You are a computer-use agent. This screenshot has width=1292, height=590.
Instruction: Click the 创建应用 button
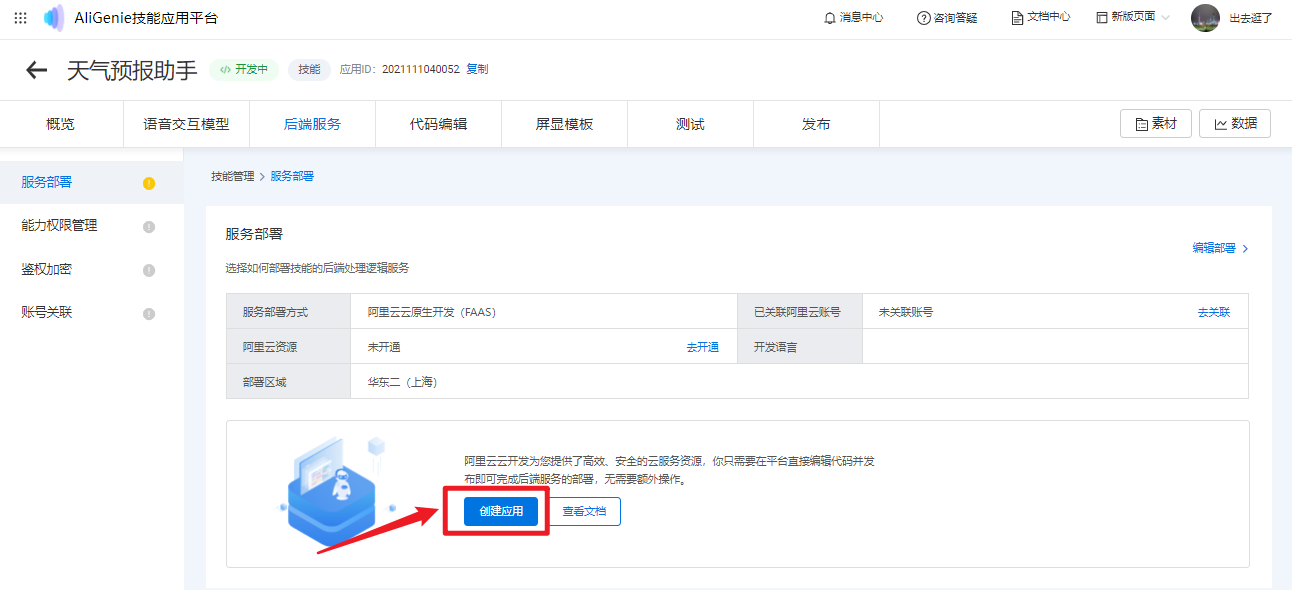[501, 511]
